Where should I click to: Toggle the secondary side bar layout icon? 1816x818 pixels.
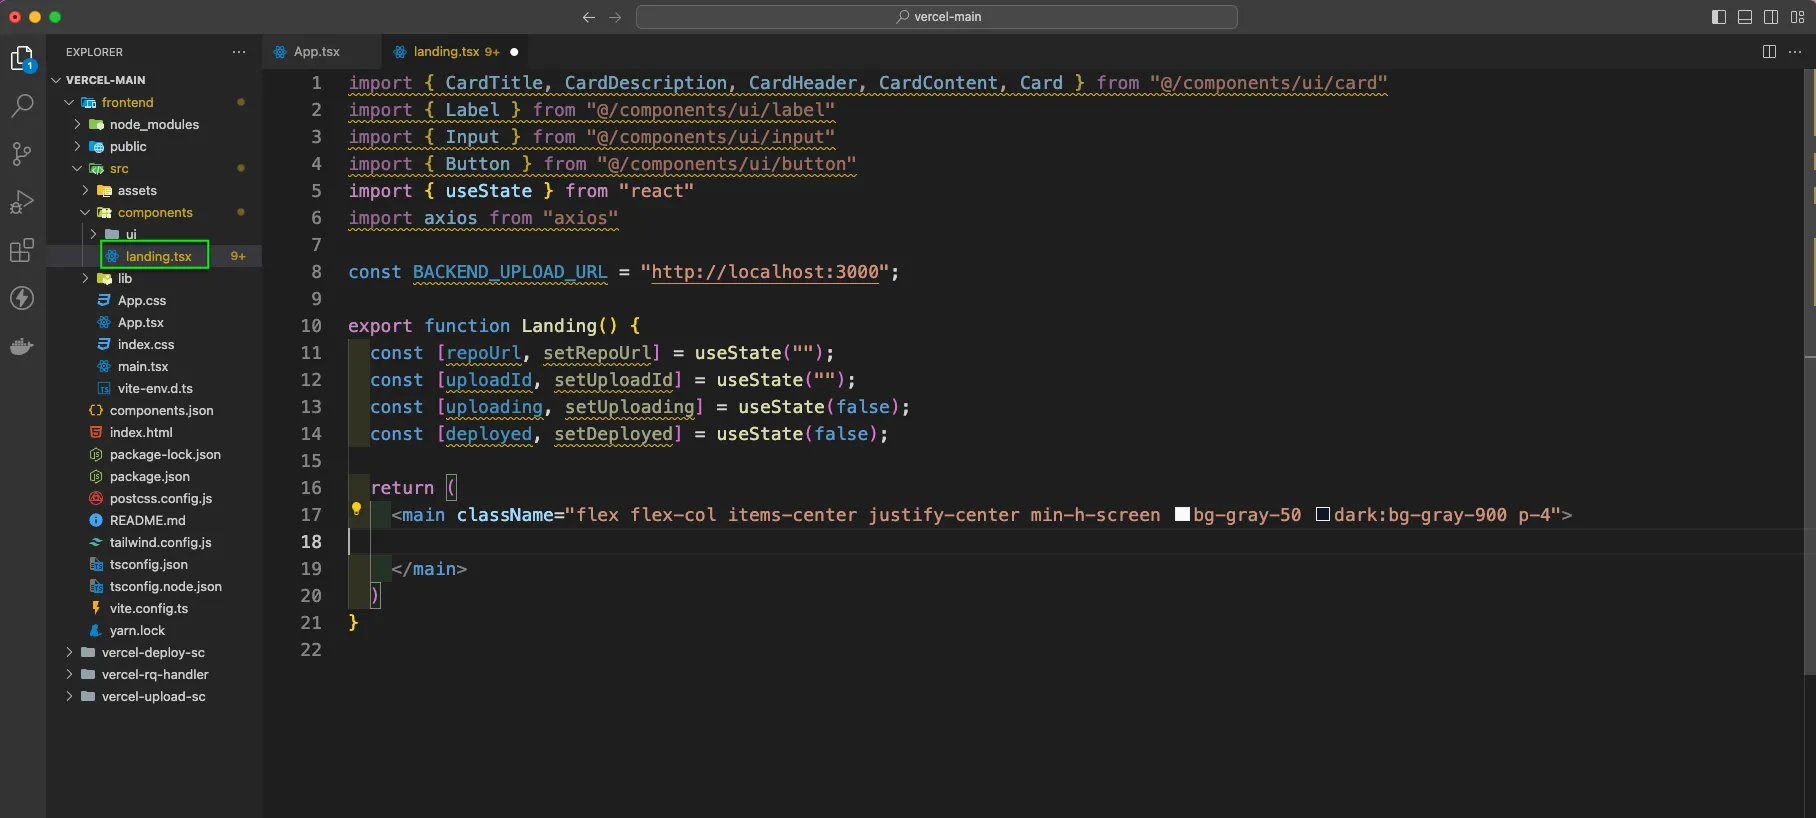(x=1771, y=17)
